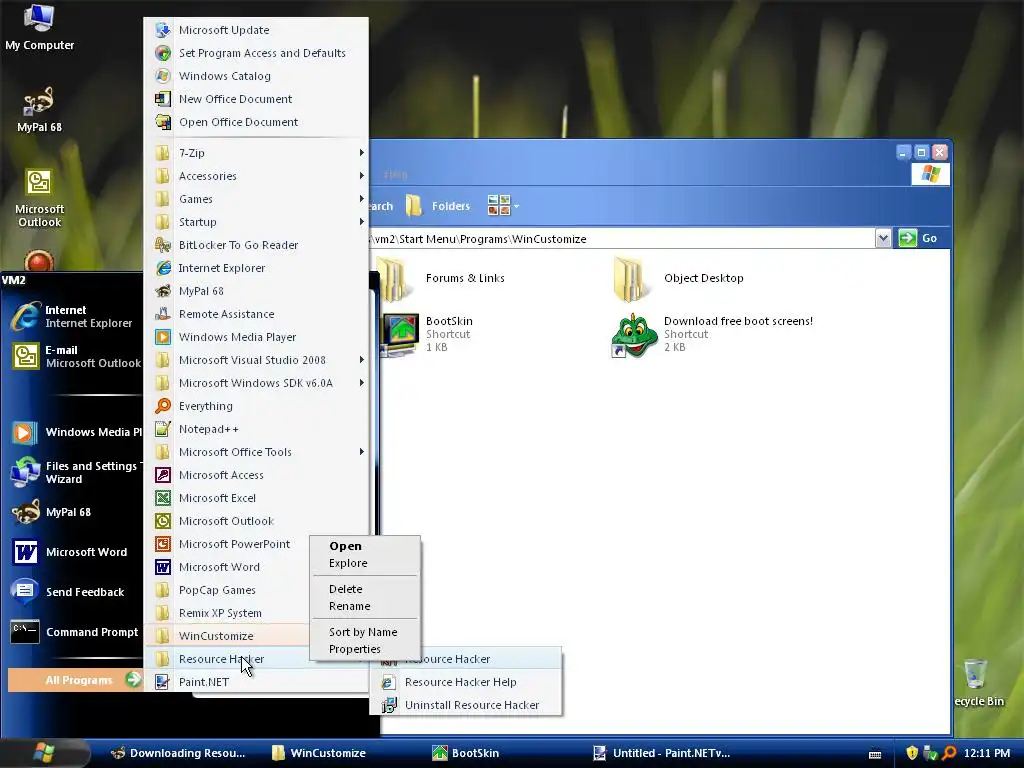This screenshot has width=1024, height=768.
Task: Open Properties from context menu
Action: [x=365, y=649]
